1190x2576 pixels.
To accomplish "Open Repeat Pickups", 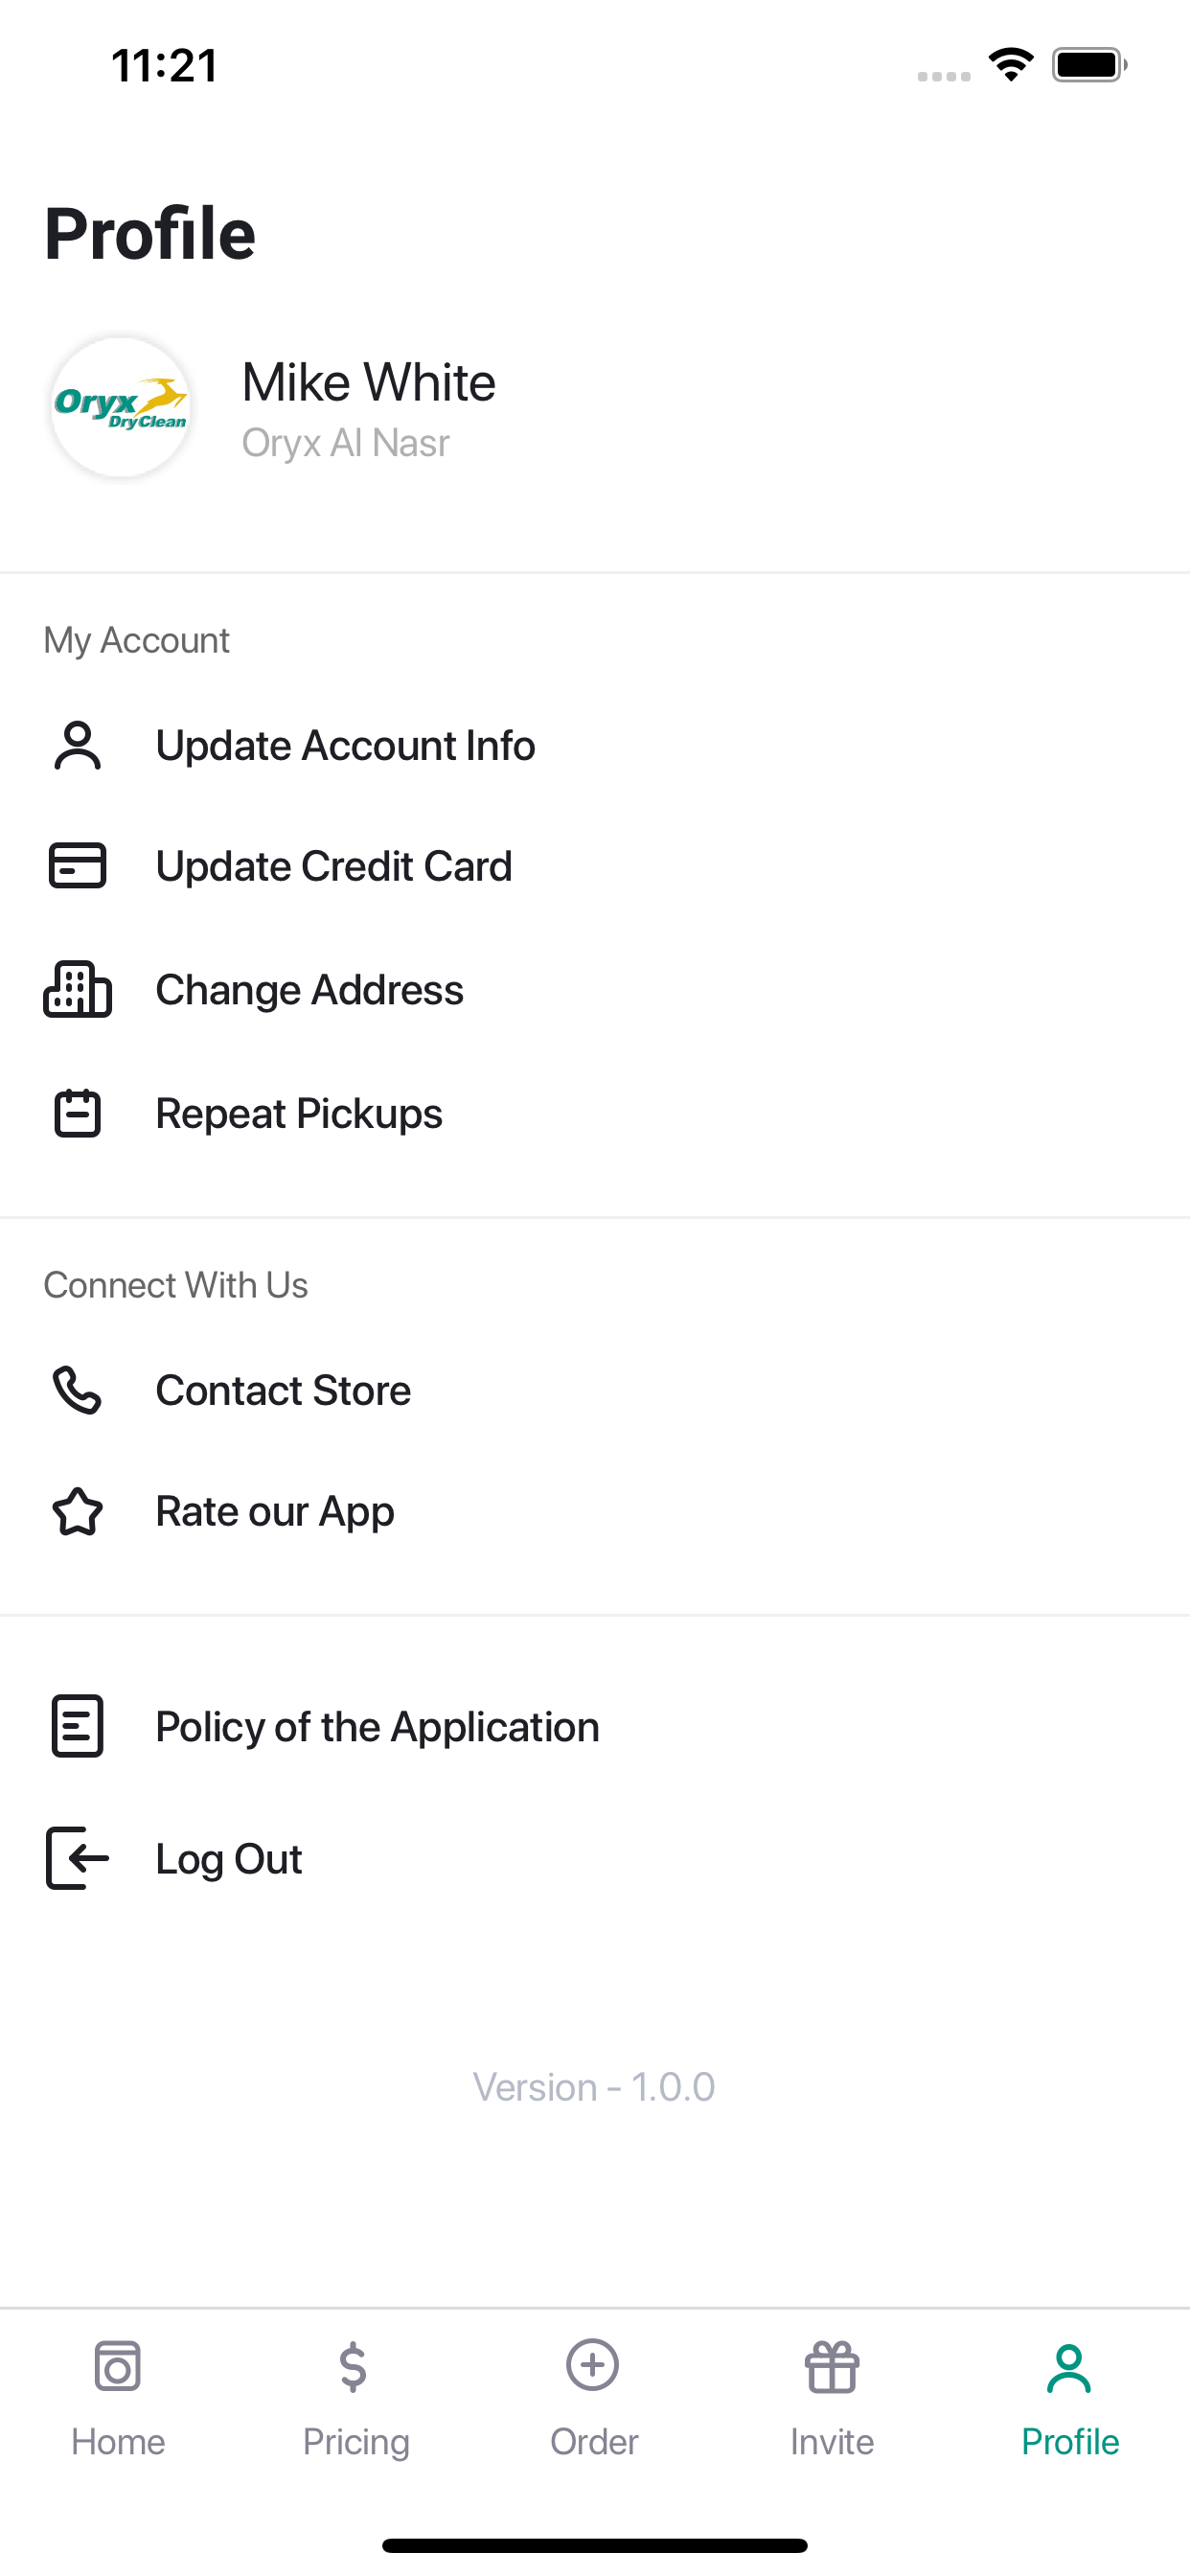I will tap(595, 1113).
